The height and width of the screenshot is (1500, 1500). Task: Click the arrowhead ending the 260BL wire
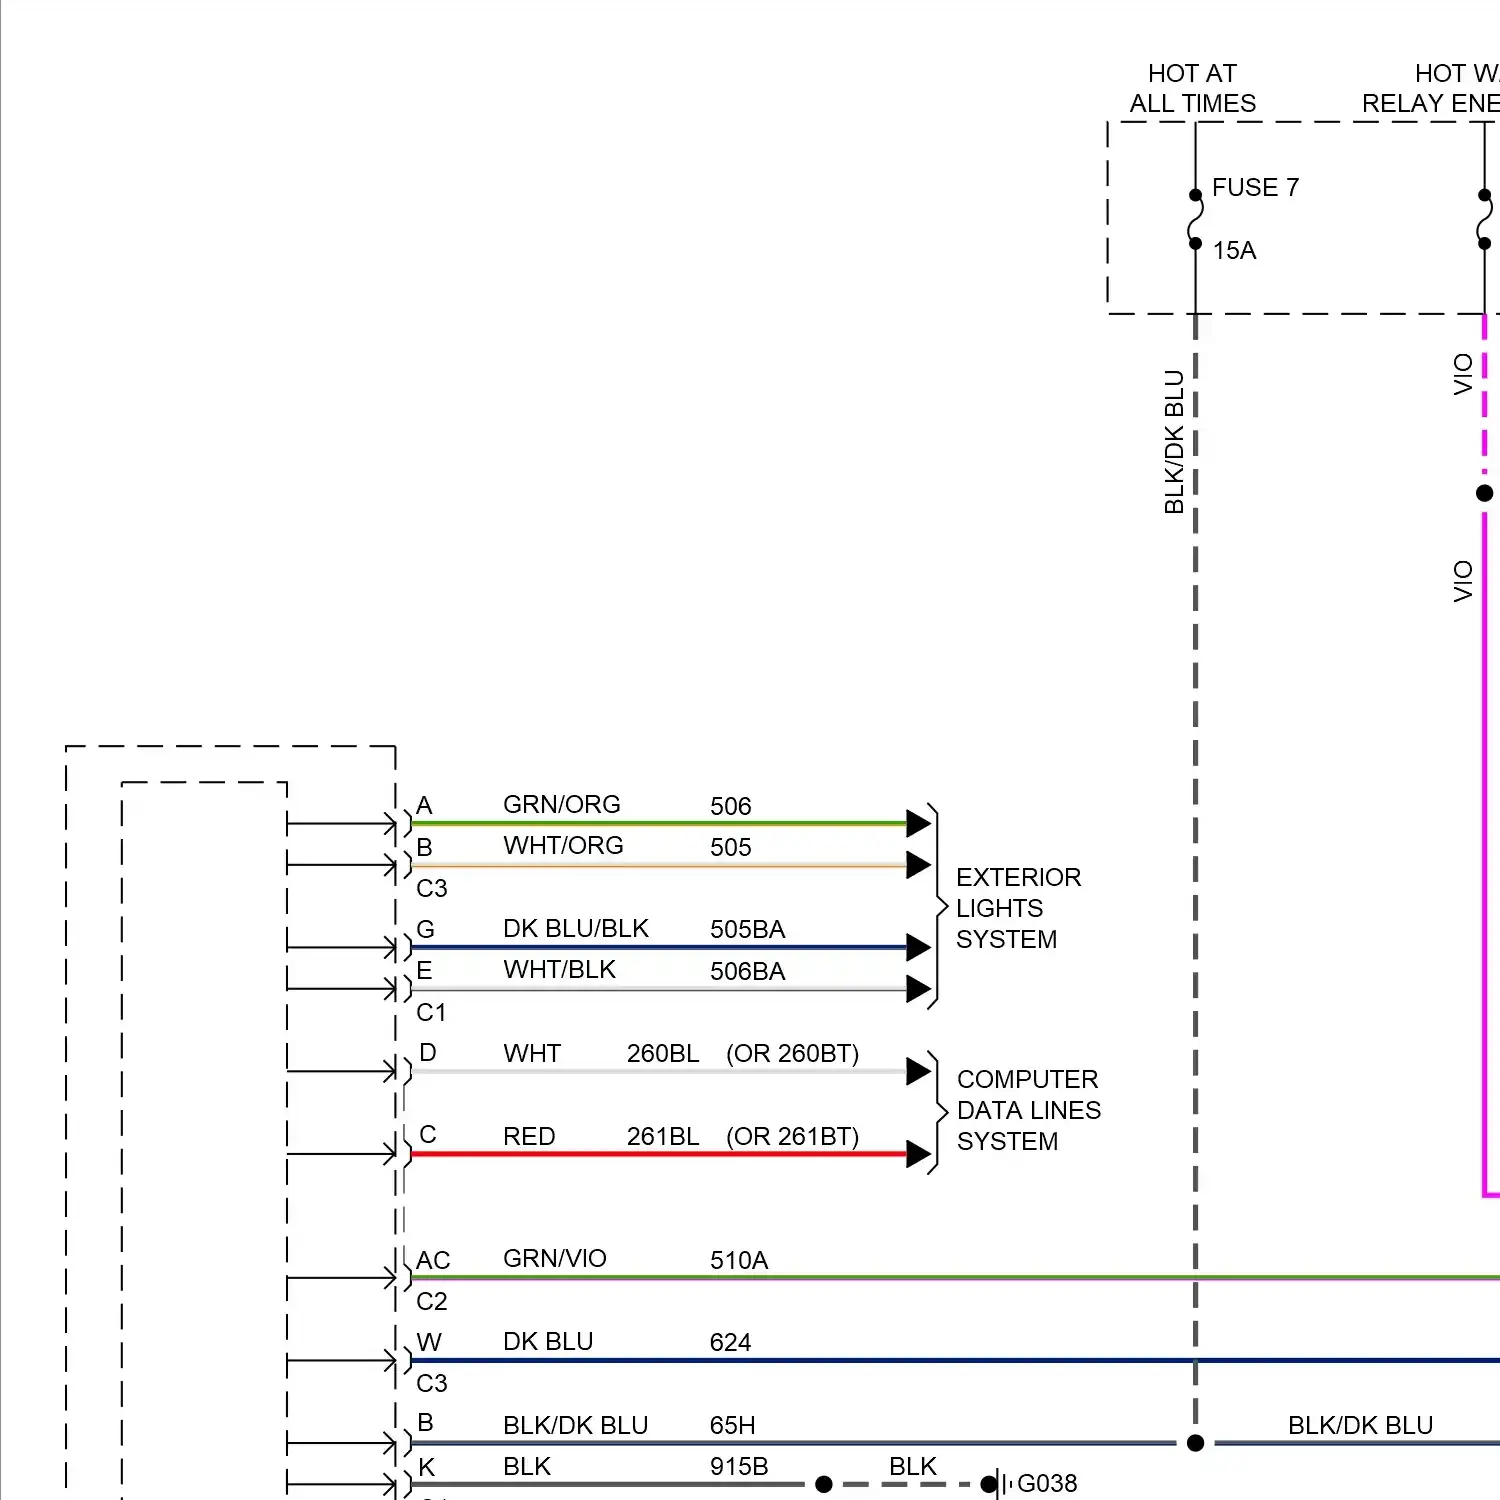click(x=918, y=1072)
